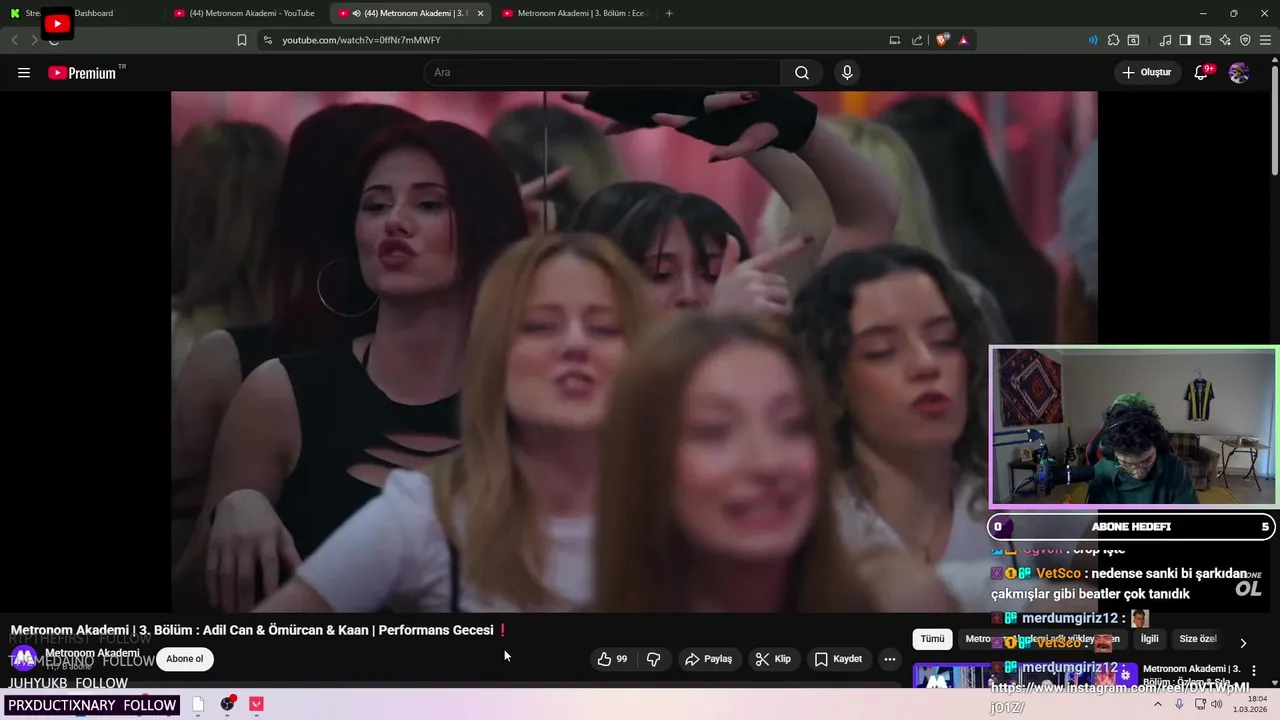Open the red Pocket-style taskbar app
This screenshot has width=1280, height=720.
click(256, 704)
